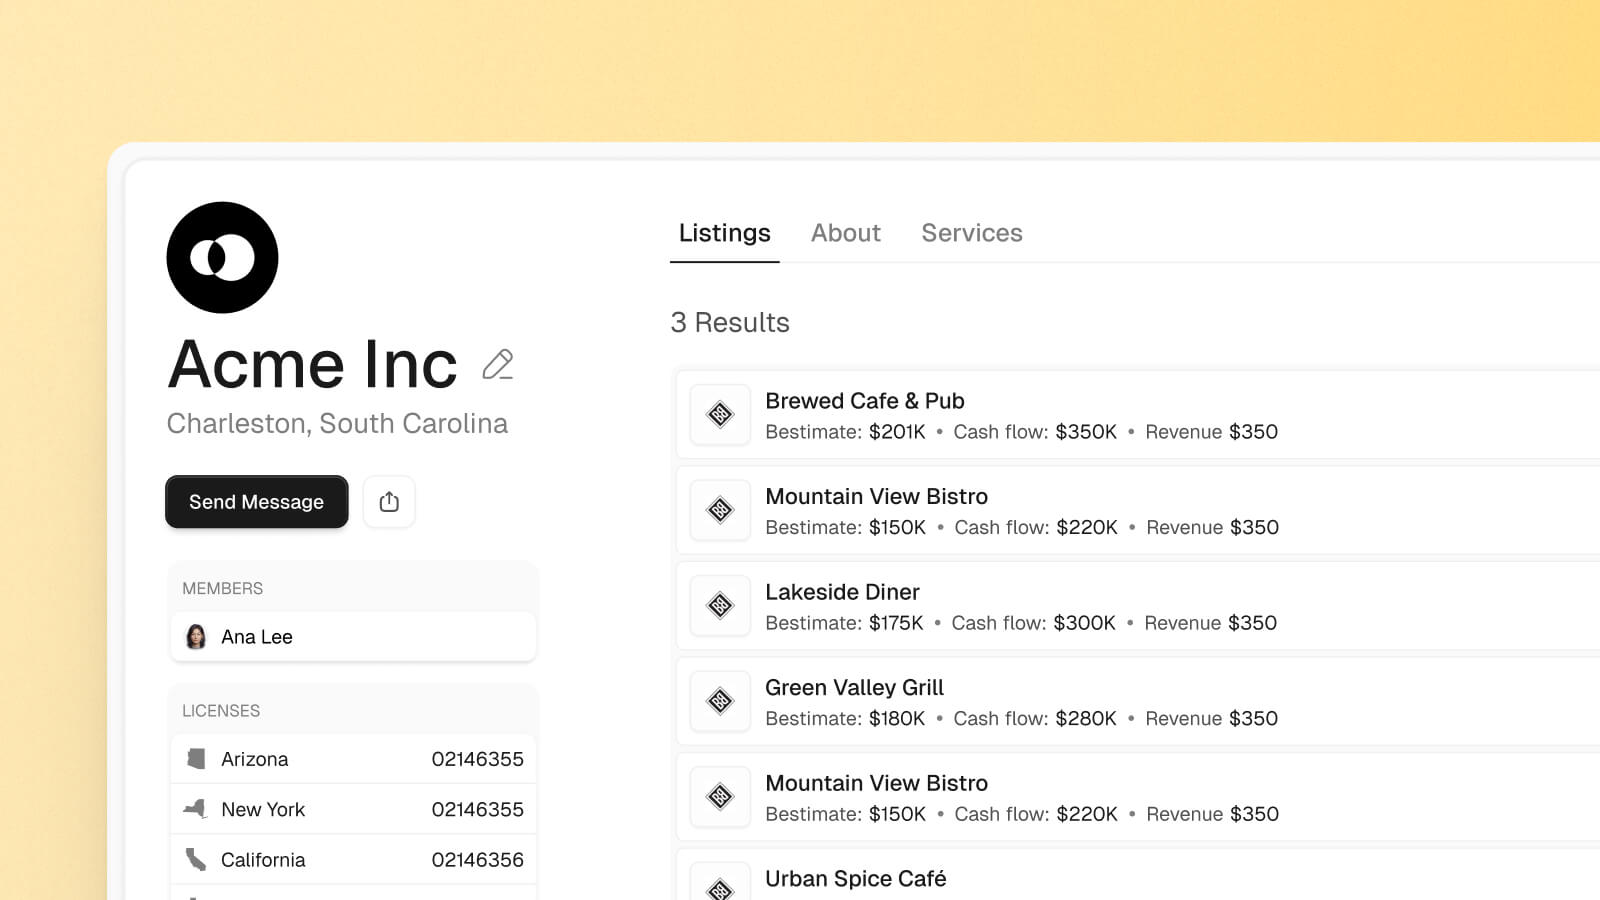
Task: Click the Brewed Cafe & Pub listing icon
Action: (x=720, y=414)
